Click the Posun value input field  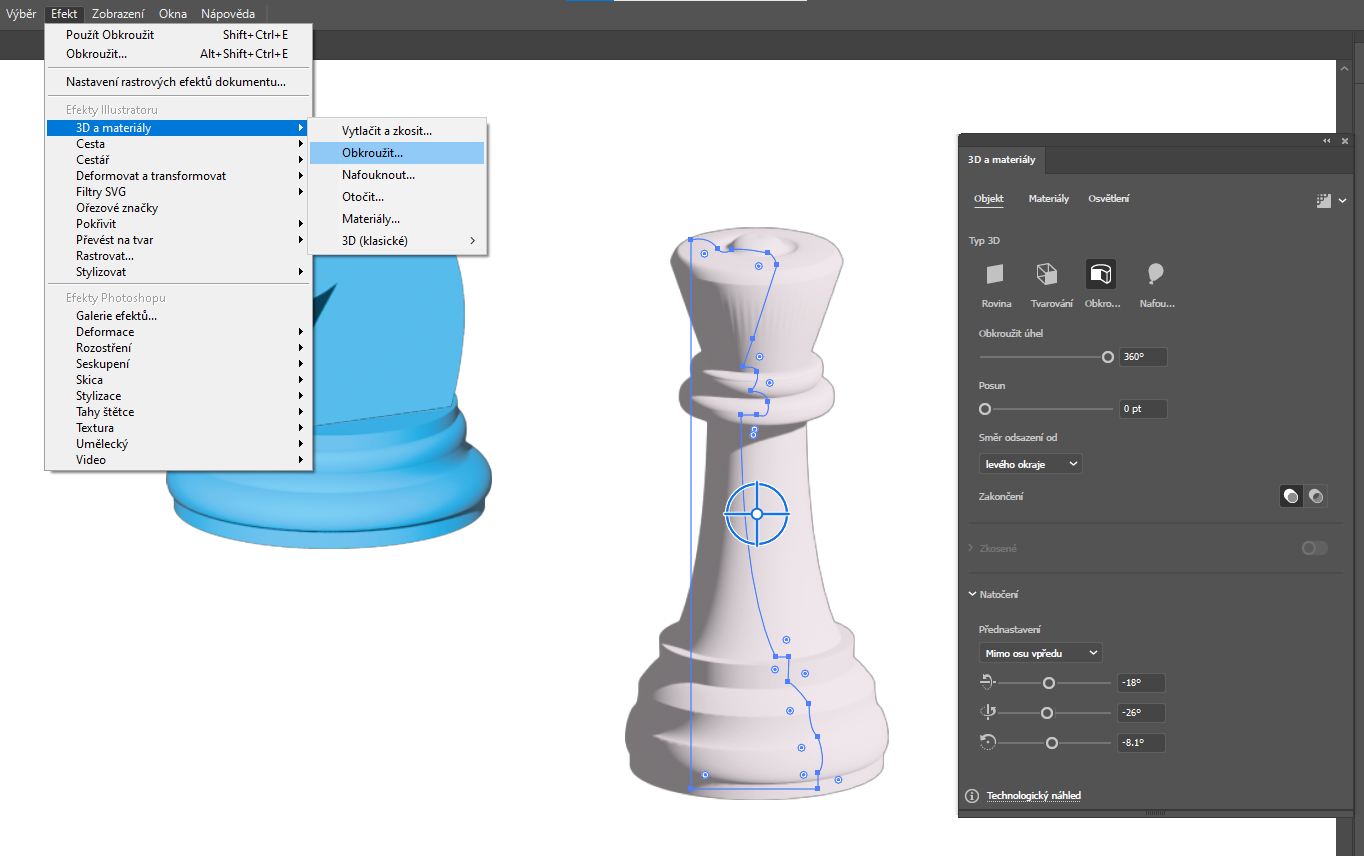point(1142,409)
